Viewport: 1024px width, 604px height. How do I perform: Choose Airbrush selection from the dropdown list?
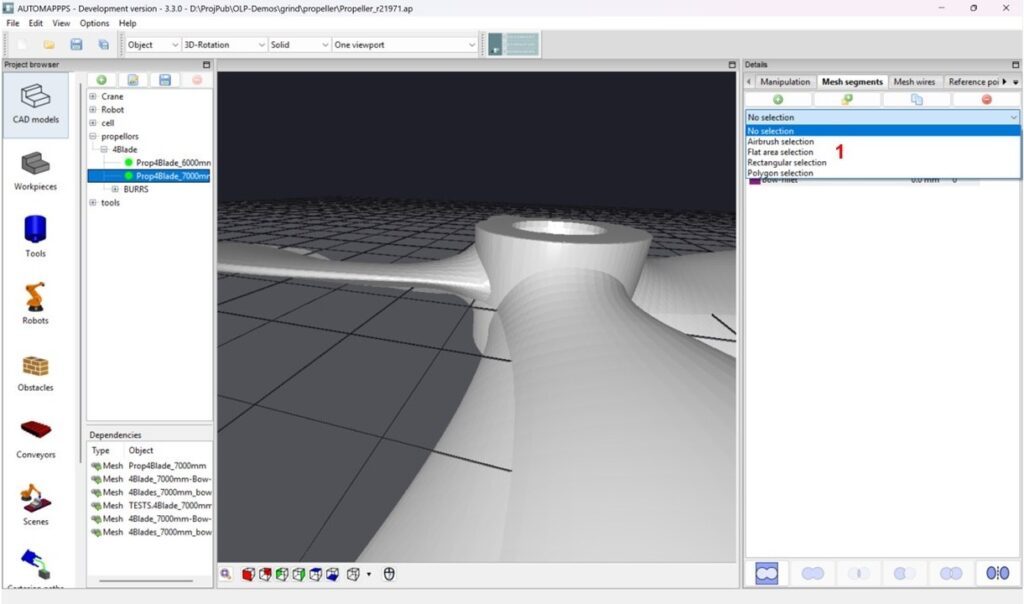pyautogui.click(x=781, y=142)
